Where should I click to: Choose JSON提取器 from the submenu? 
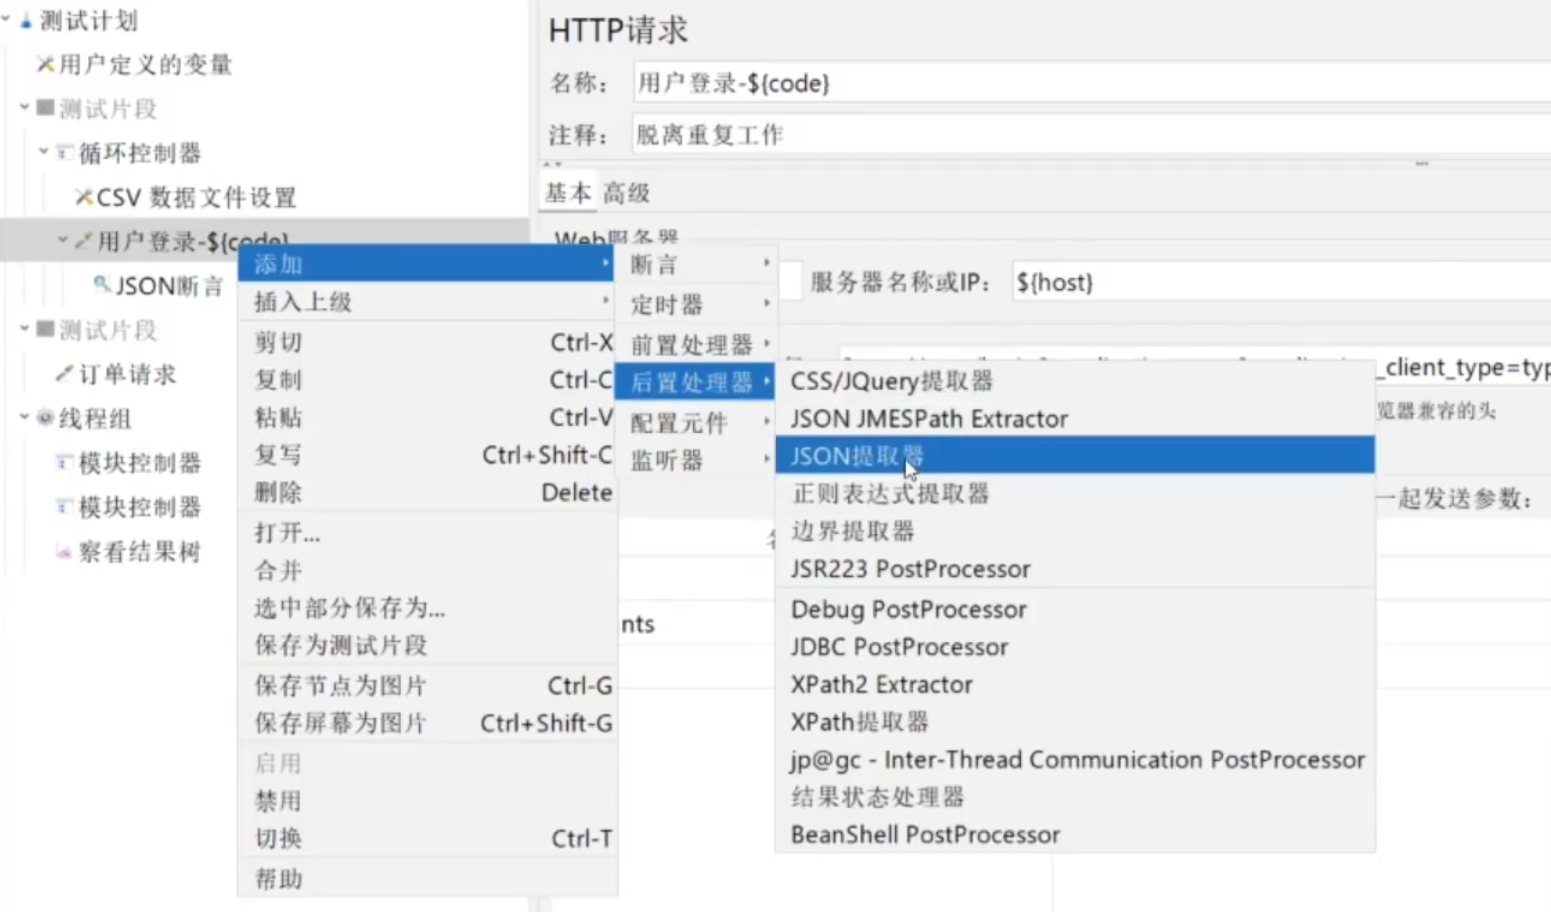click(x=857, y=456)
